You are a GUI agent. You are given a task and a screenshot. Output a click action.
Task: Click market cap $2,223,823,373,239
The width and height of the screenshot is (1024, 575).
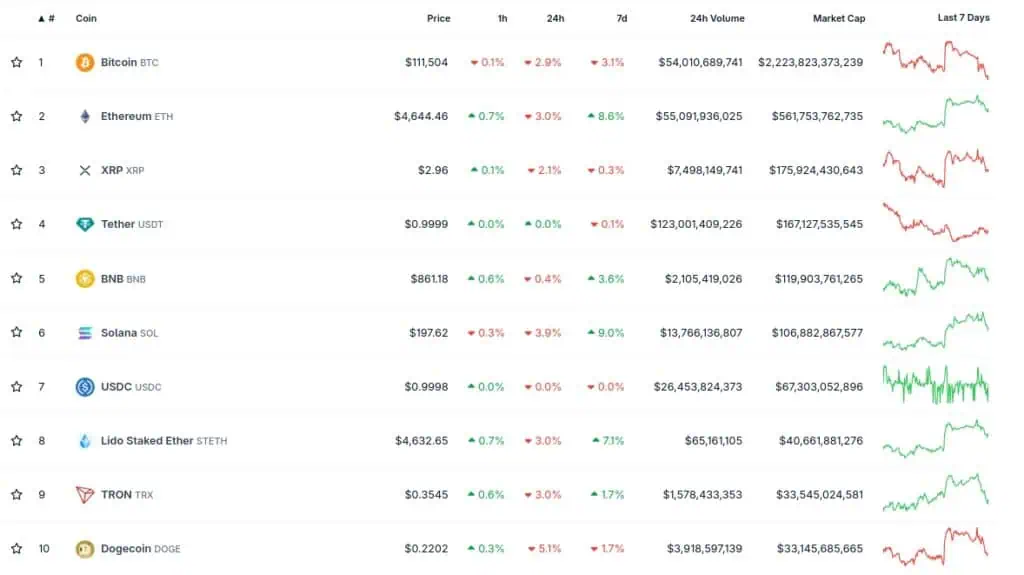pyautogui.click(x=810, y=62)
